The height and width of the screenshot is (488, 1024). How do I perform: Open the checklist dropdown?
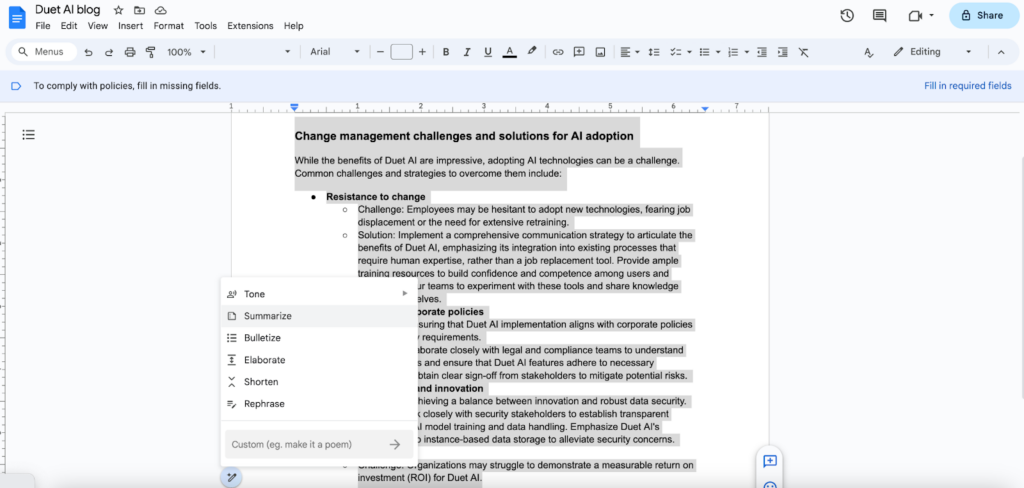tap(681, 52)
